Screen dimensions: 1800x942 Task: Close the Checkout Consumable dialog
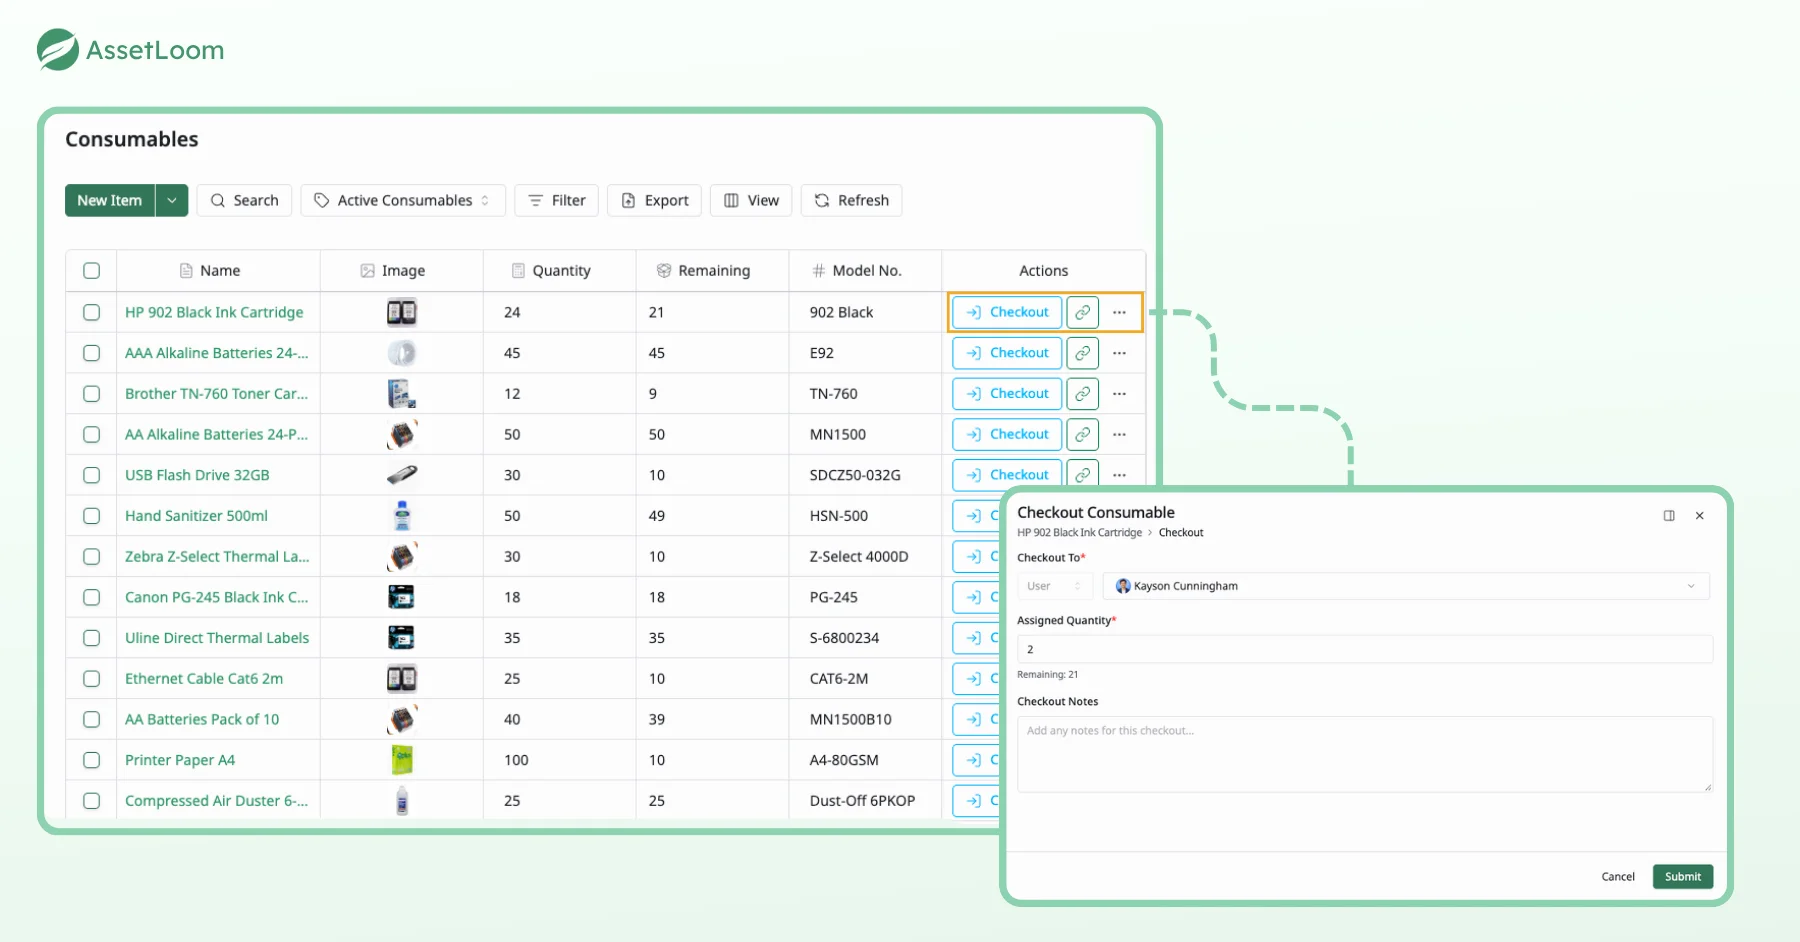1699,516
